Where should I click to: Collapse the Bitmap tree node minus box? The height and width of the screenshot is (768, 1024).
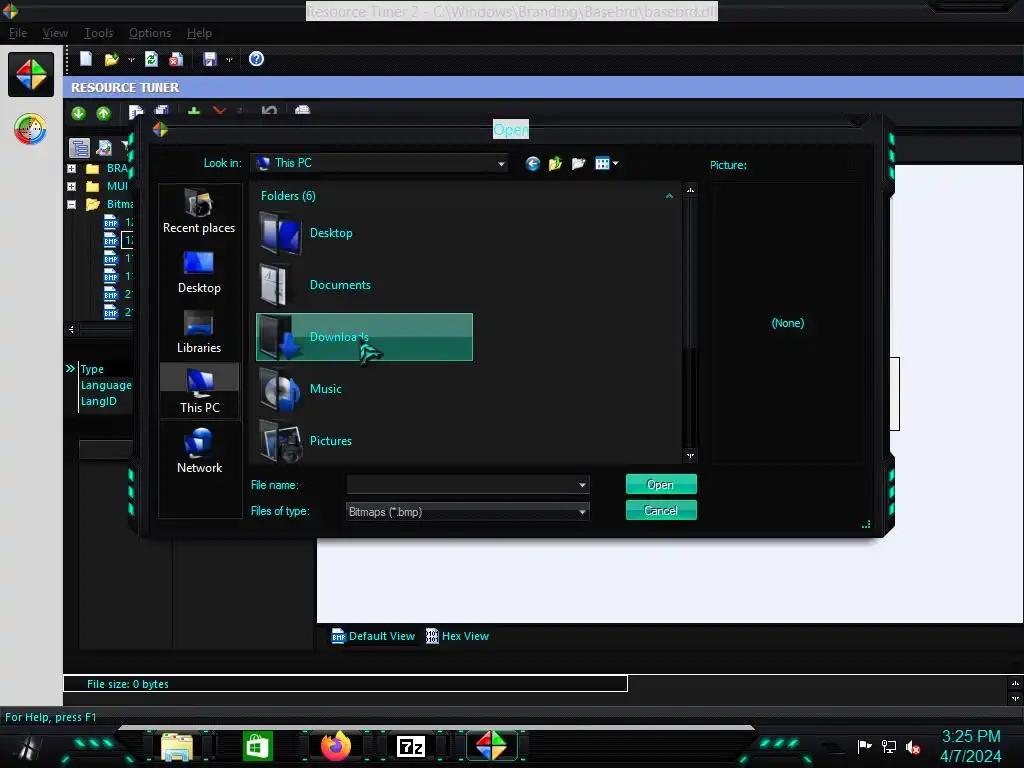coord(72,204)
